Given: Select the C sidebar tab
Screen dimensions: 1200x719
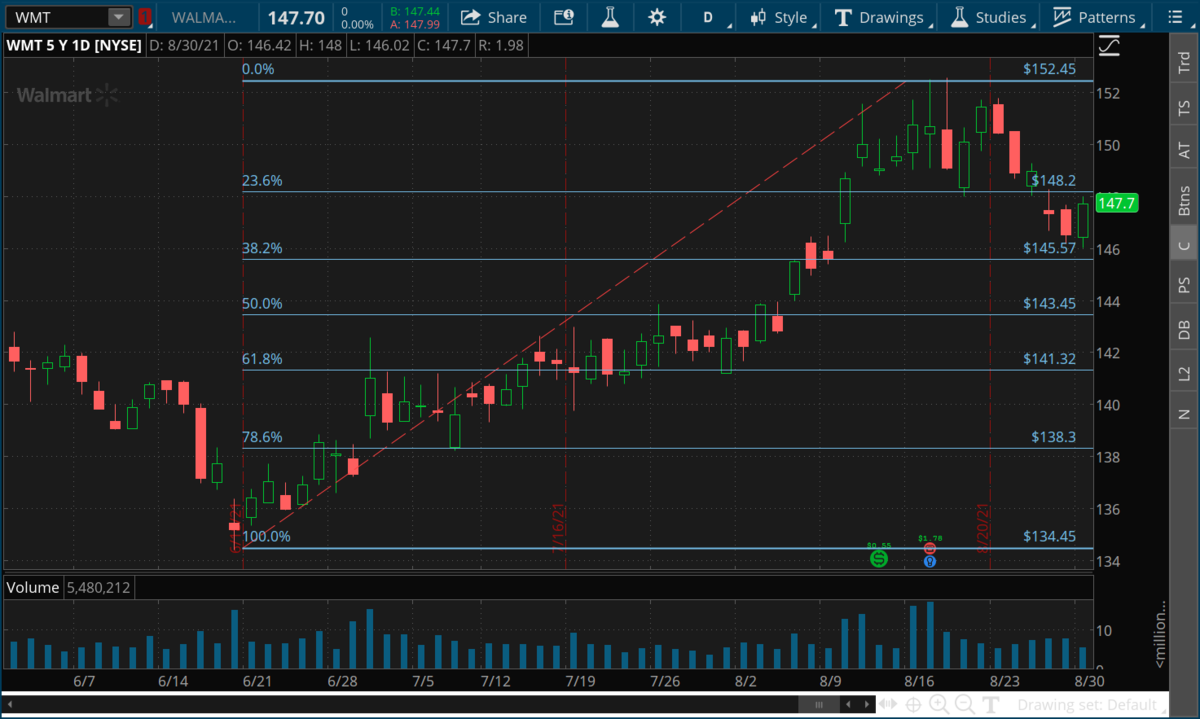Looking at the screenshot, I should (1184, 245).
